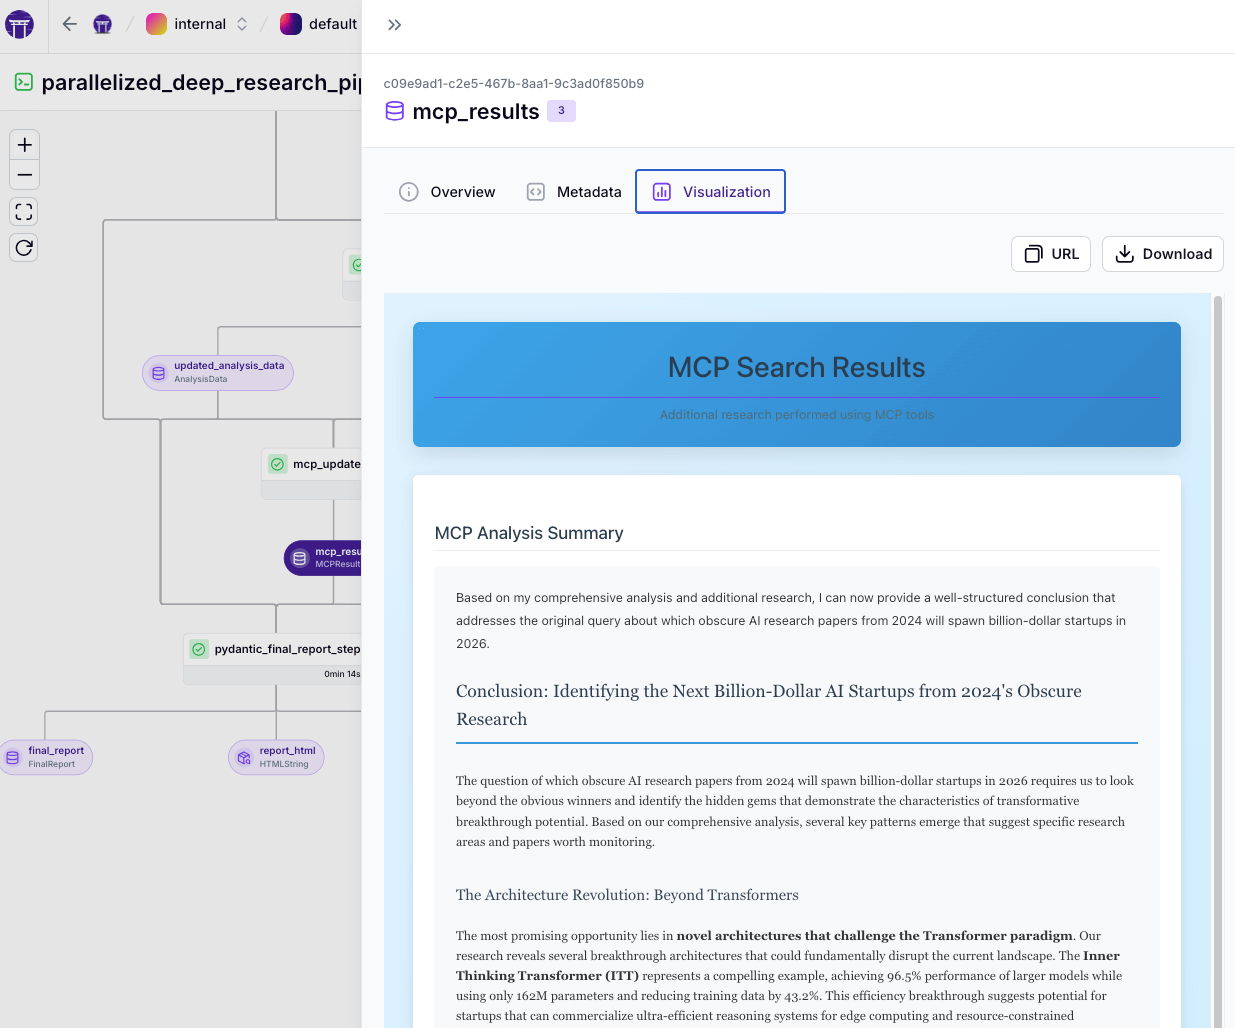The image size is (1235, 1028).
Task: Click the ZenML logo in the header
Action: (19, 24)
